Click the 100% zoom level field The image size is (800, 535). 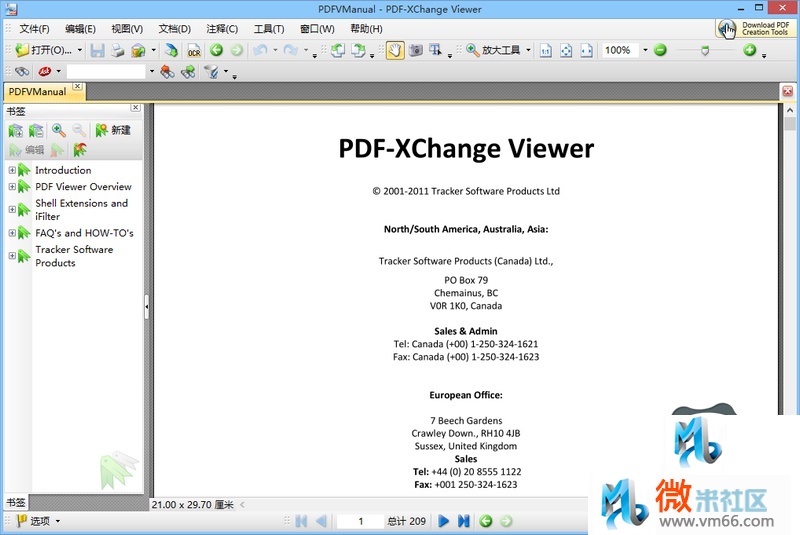coord(620,50)
